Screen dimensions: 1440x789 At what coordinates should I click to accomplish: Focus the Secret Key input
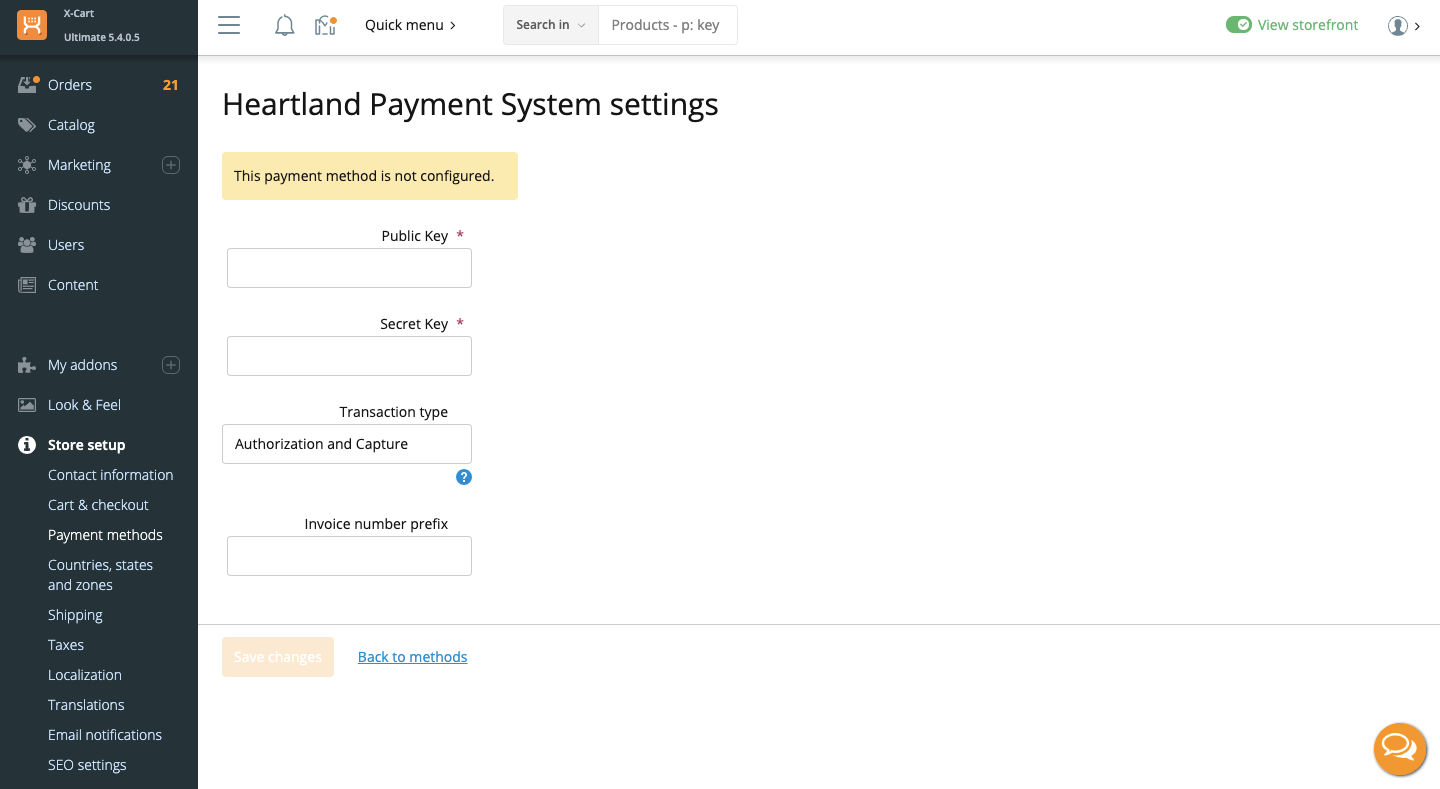(349, 356)
